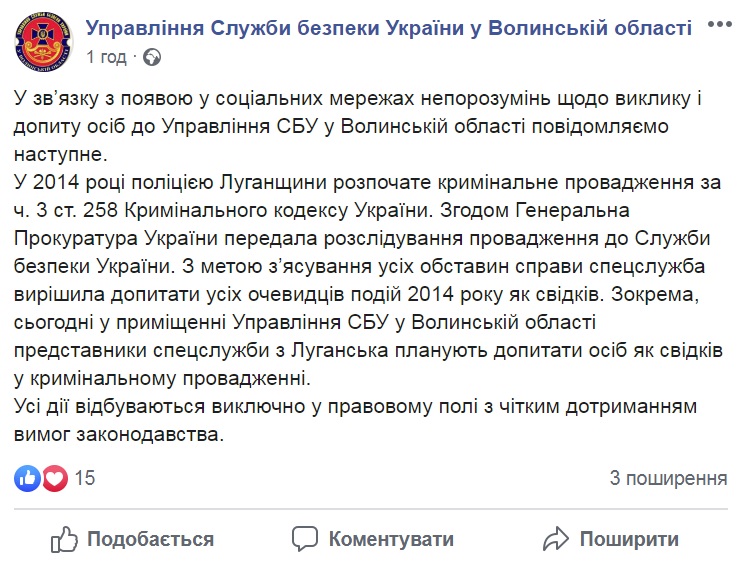
Task: Open the SBU Volyn page avatar emblem
Action: click(x=44, y=43)
